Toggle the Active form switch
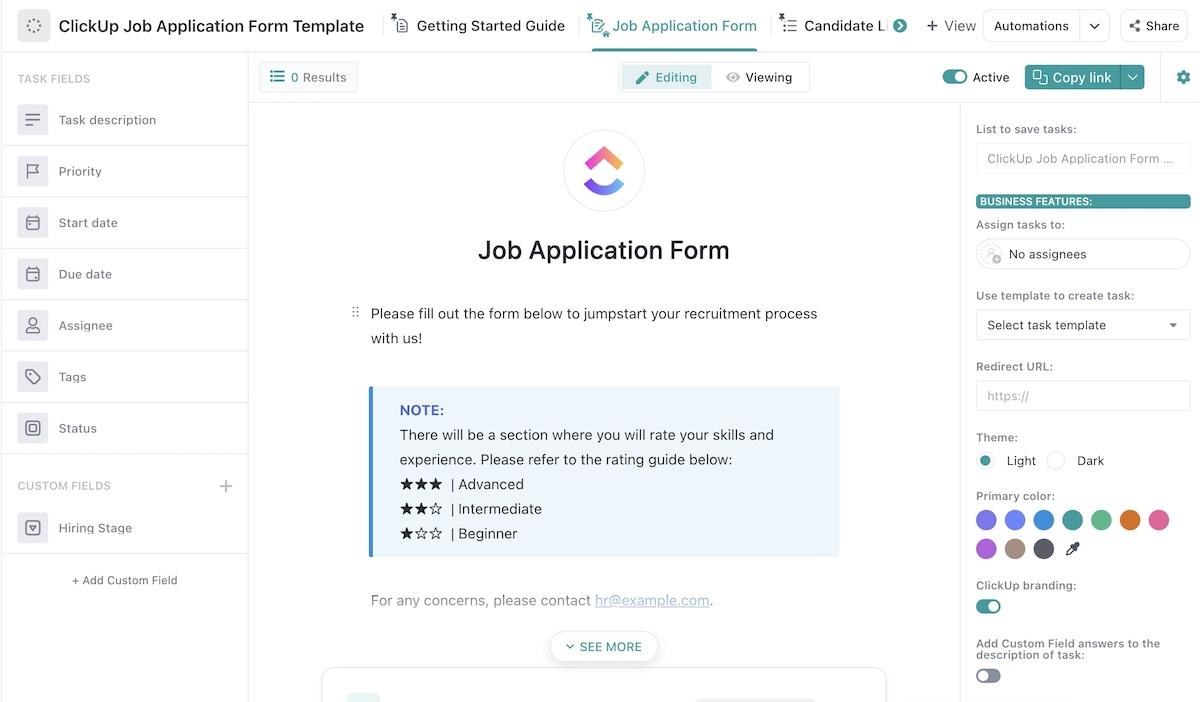The width and height of the screenshot is (1200, 702). point(955,77)
